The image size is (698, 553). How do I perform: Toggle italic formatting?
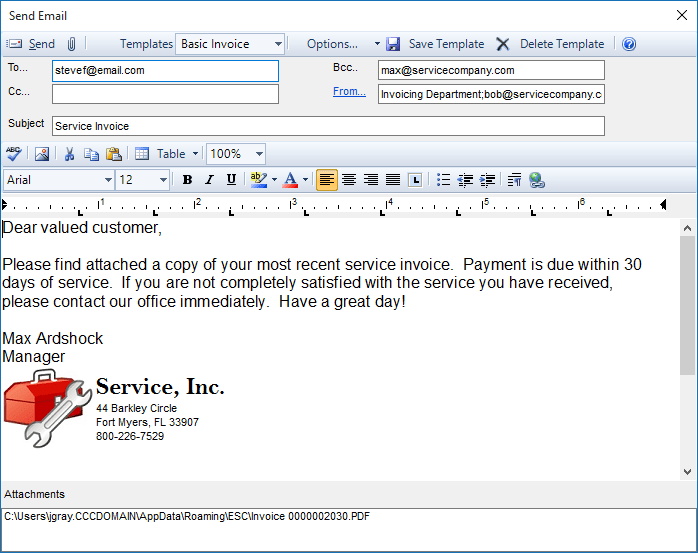coord(209,180)
